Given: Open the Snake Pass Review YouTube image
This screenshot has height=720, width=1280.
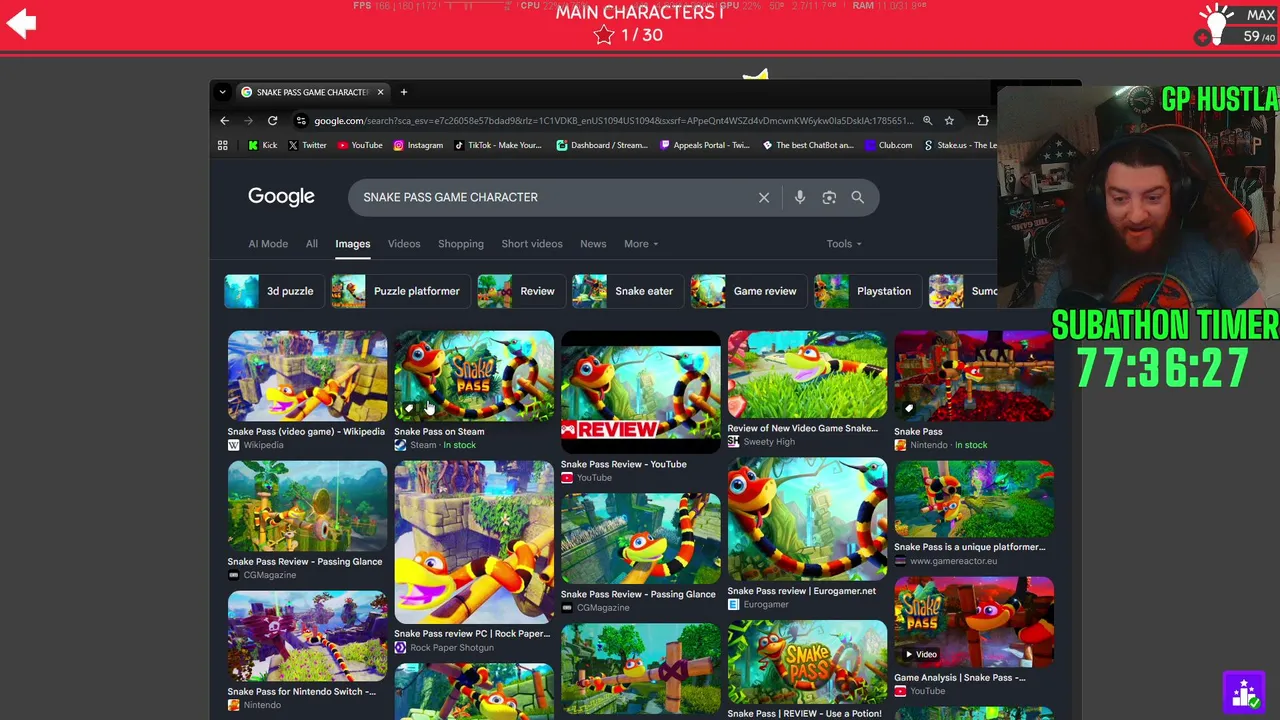Looking at the screenshot, I should 641,392.
